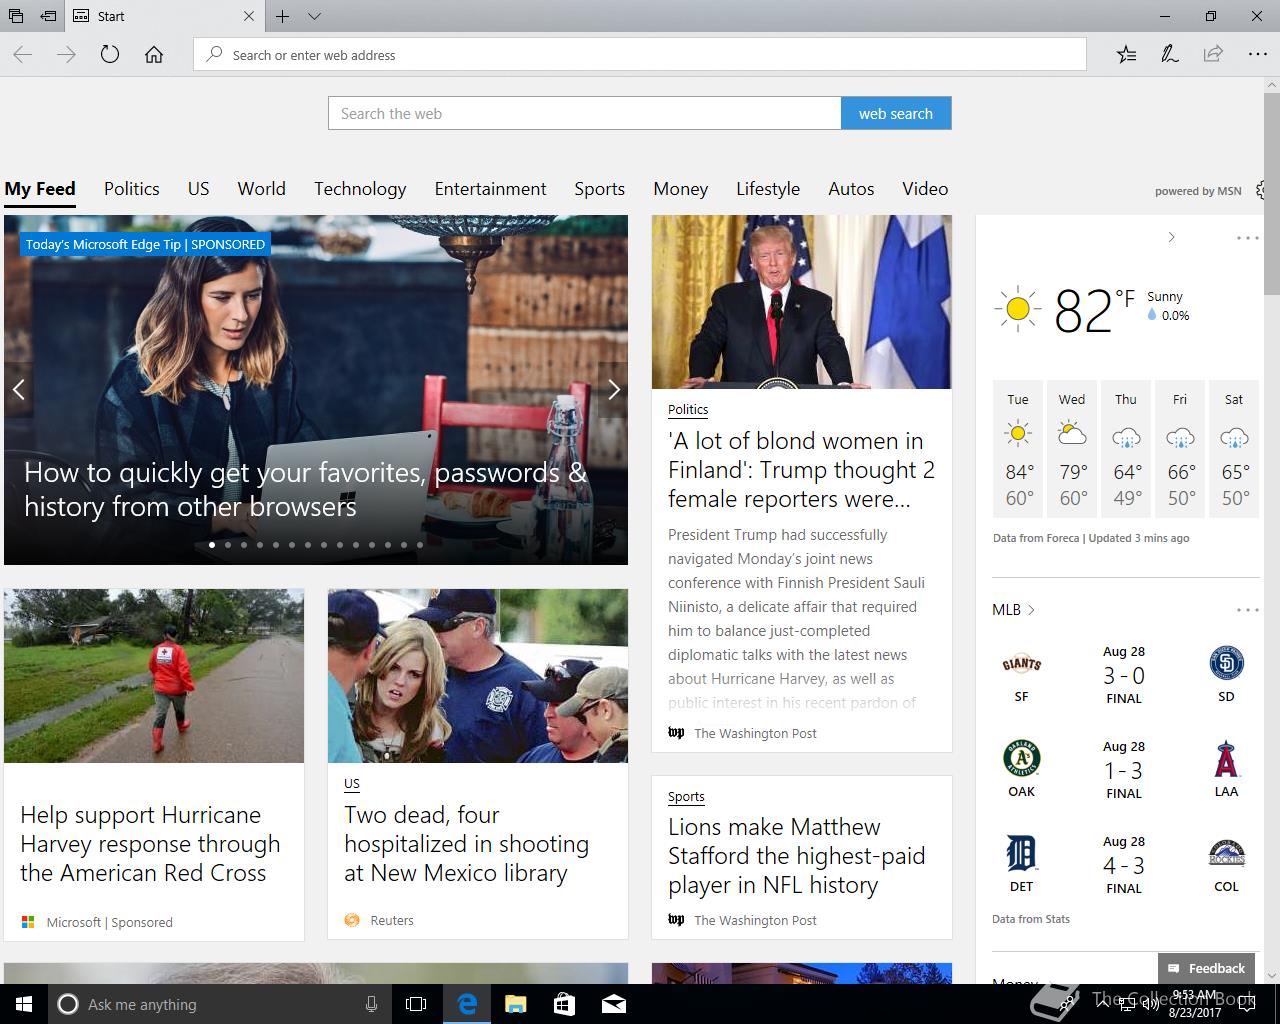Screen dimensions: 1280x1024
Task: Show tab previews chevron next to new tab
Action: tap(314, 16)
